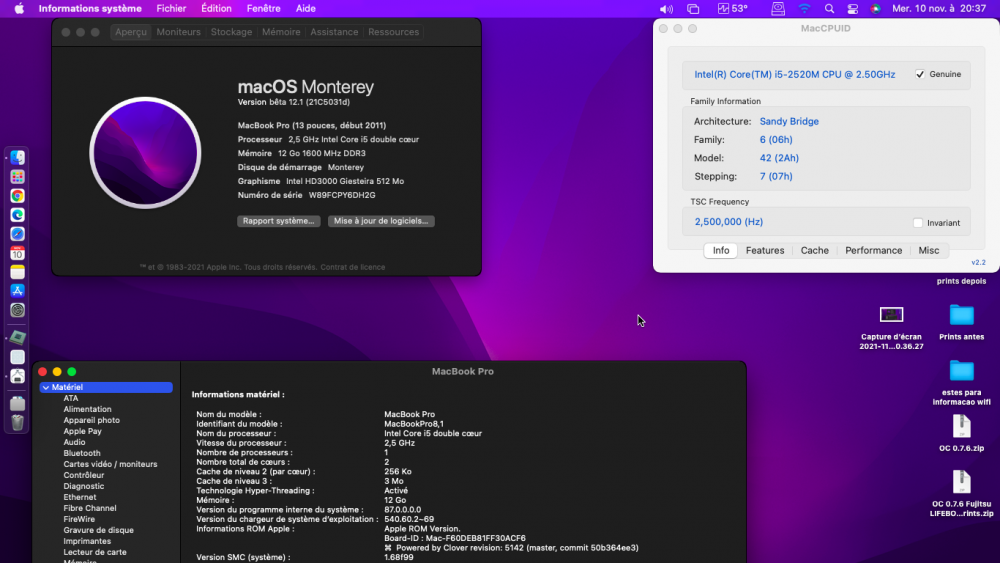
Task: Select Apple Pay in the sidebar
Action: tap(82, 431)
